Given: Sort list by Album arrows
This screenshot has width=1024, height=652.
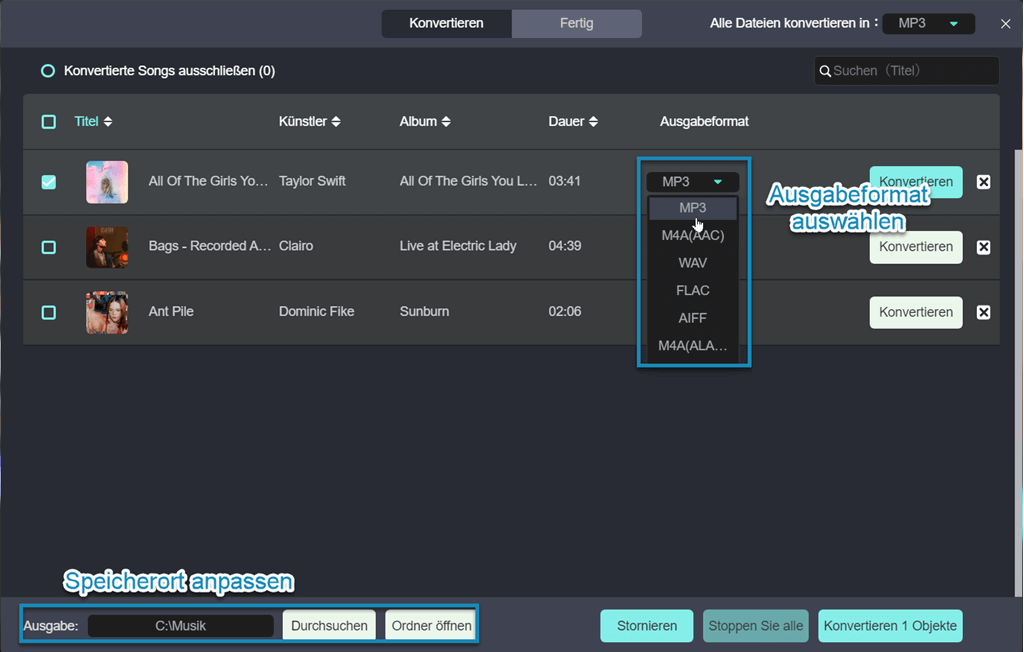Looking at the screenshot, I should click(446, 122).
